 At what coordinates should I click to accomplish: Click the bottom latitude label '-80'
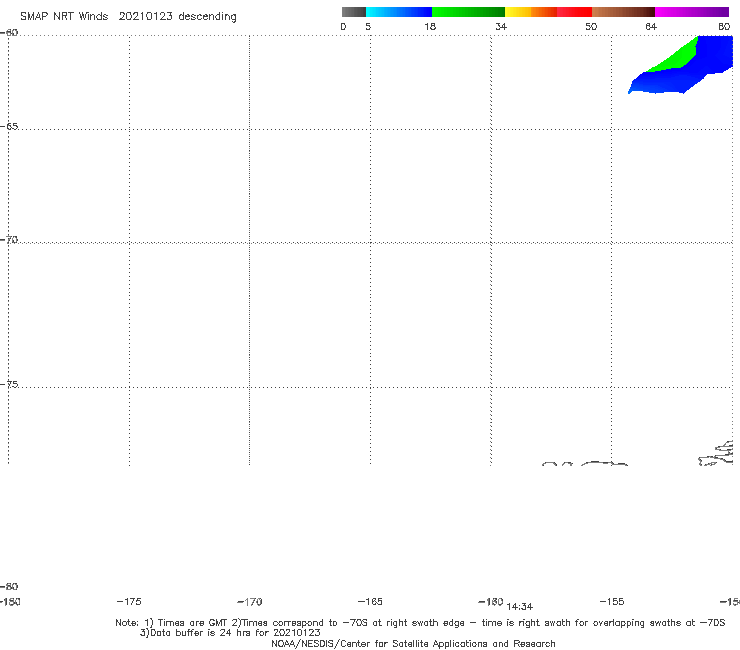(x=9, y=586)
